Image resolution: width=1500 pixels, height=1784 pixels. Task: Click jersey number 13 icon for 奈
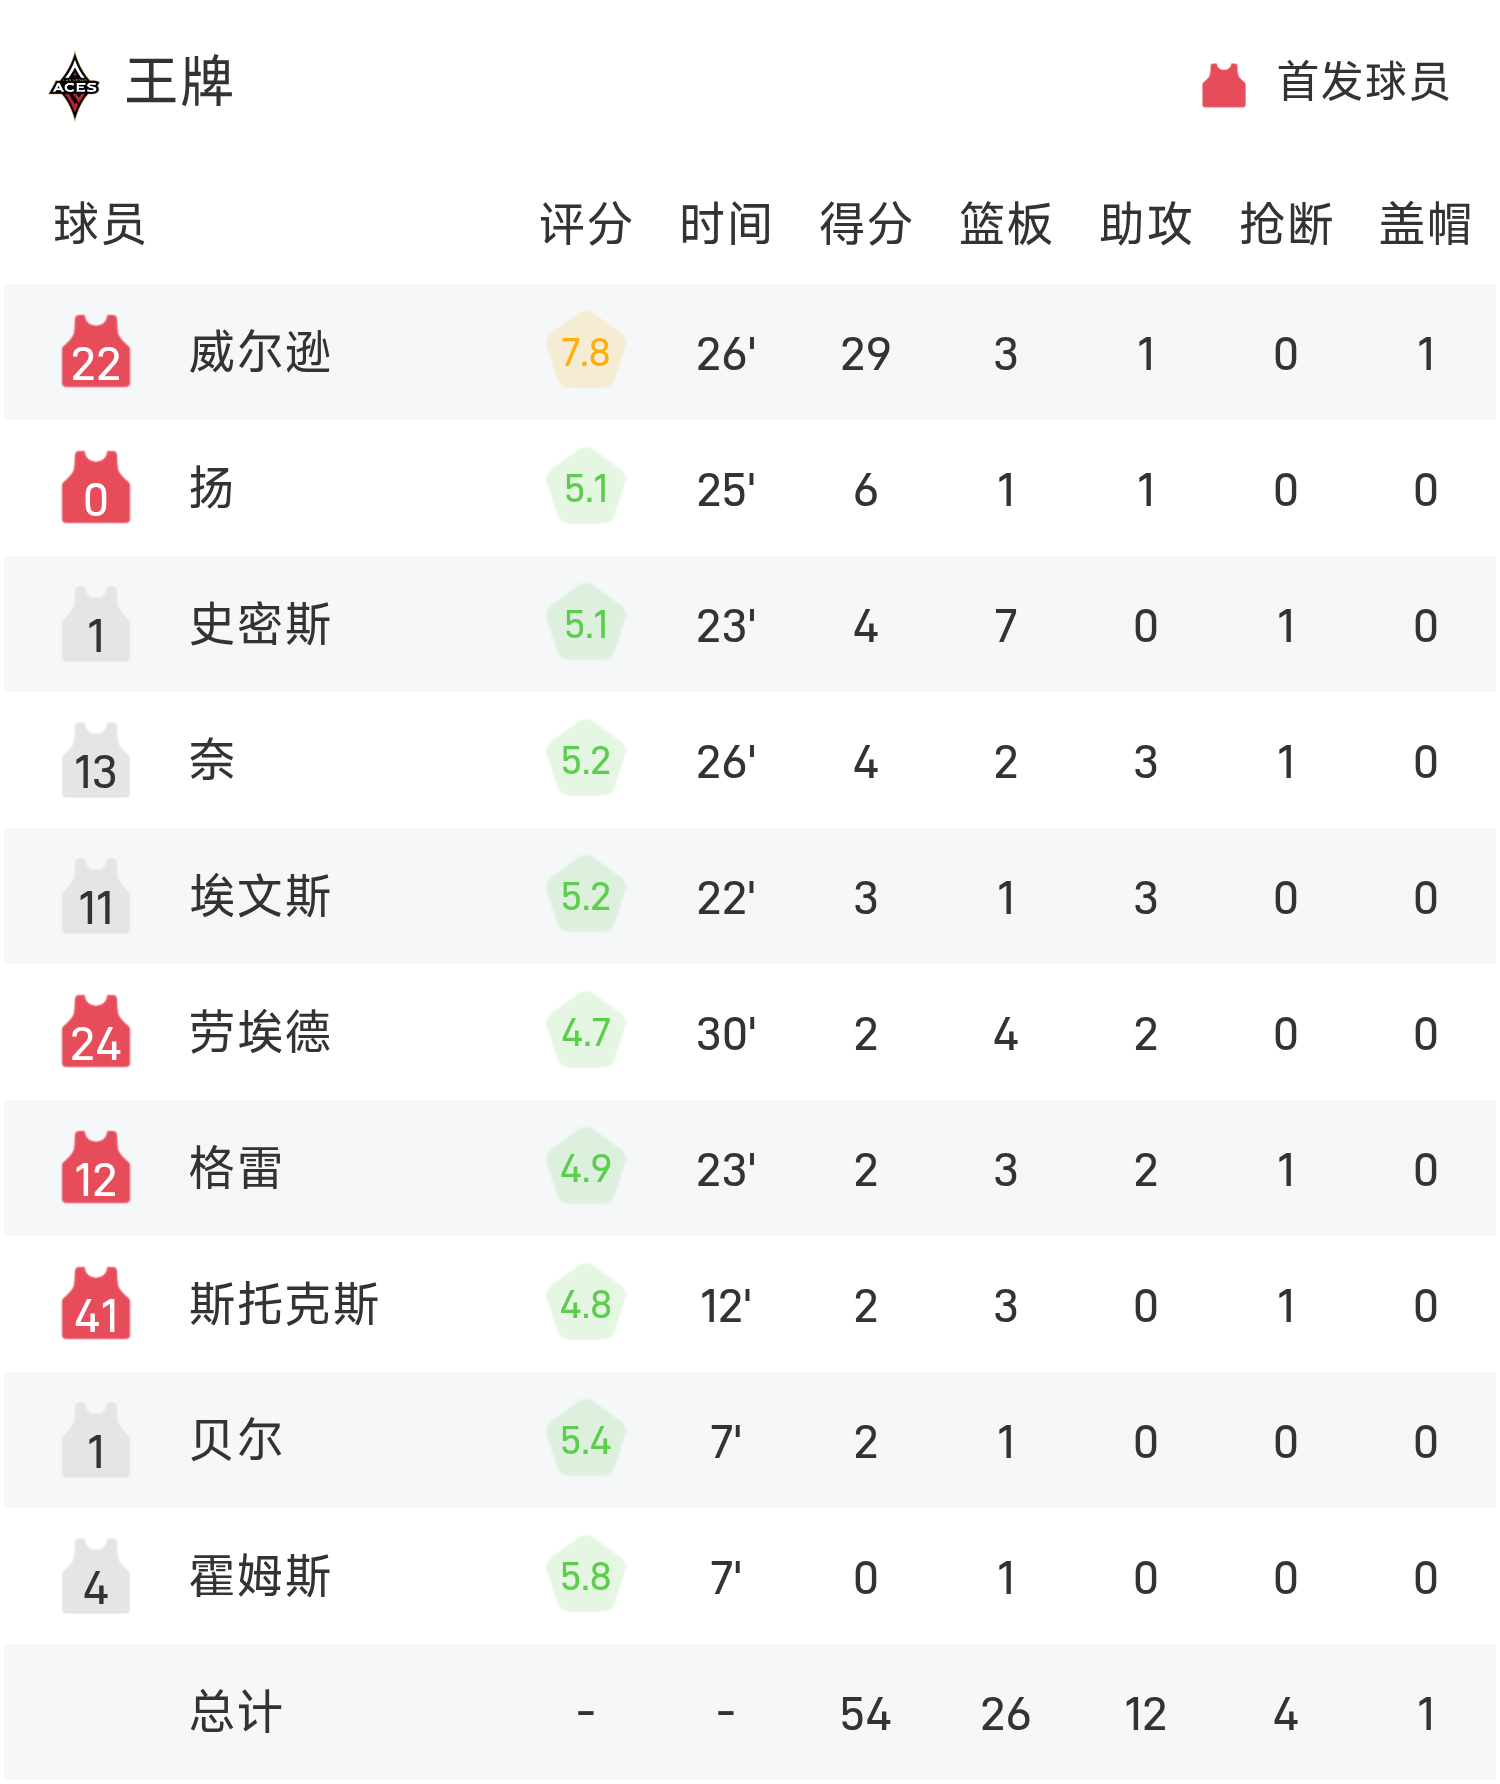96,761
